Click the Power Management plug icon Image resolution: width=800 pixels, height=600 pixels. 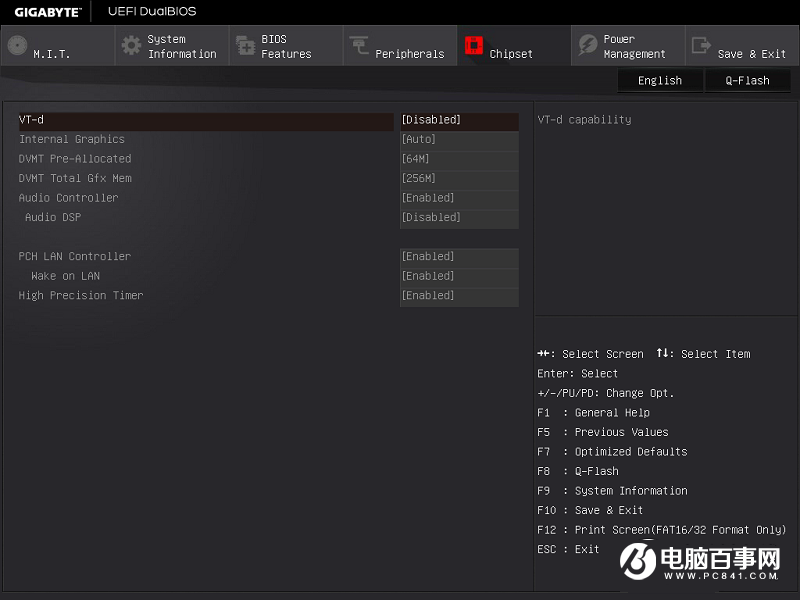click(x=587, y=46)
